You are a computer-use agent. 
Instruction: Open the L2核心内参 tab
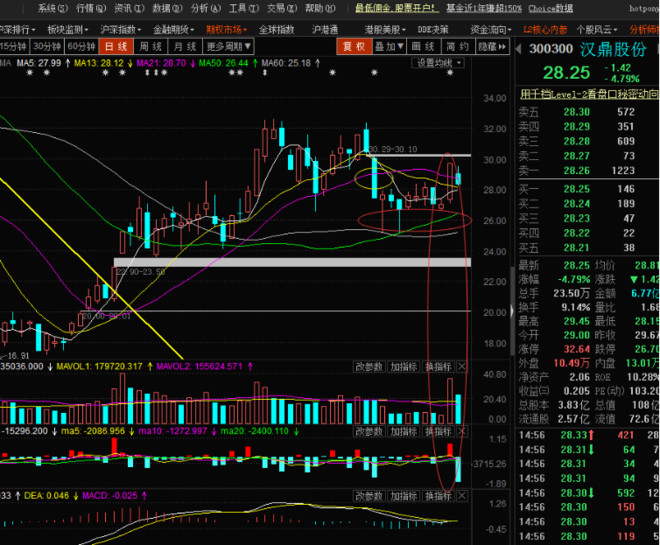[x=545, y=29]
